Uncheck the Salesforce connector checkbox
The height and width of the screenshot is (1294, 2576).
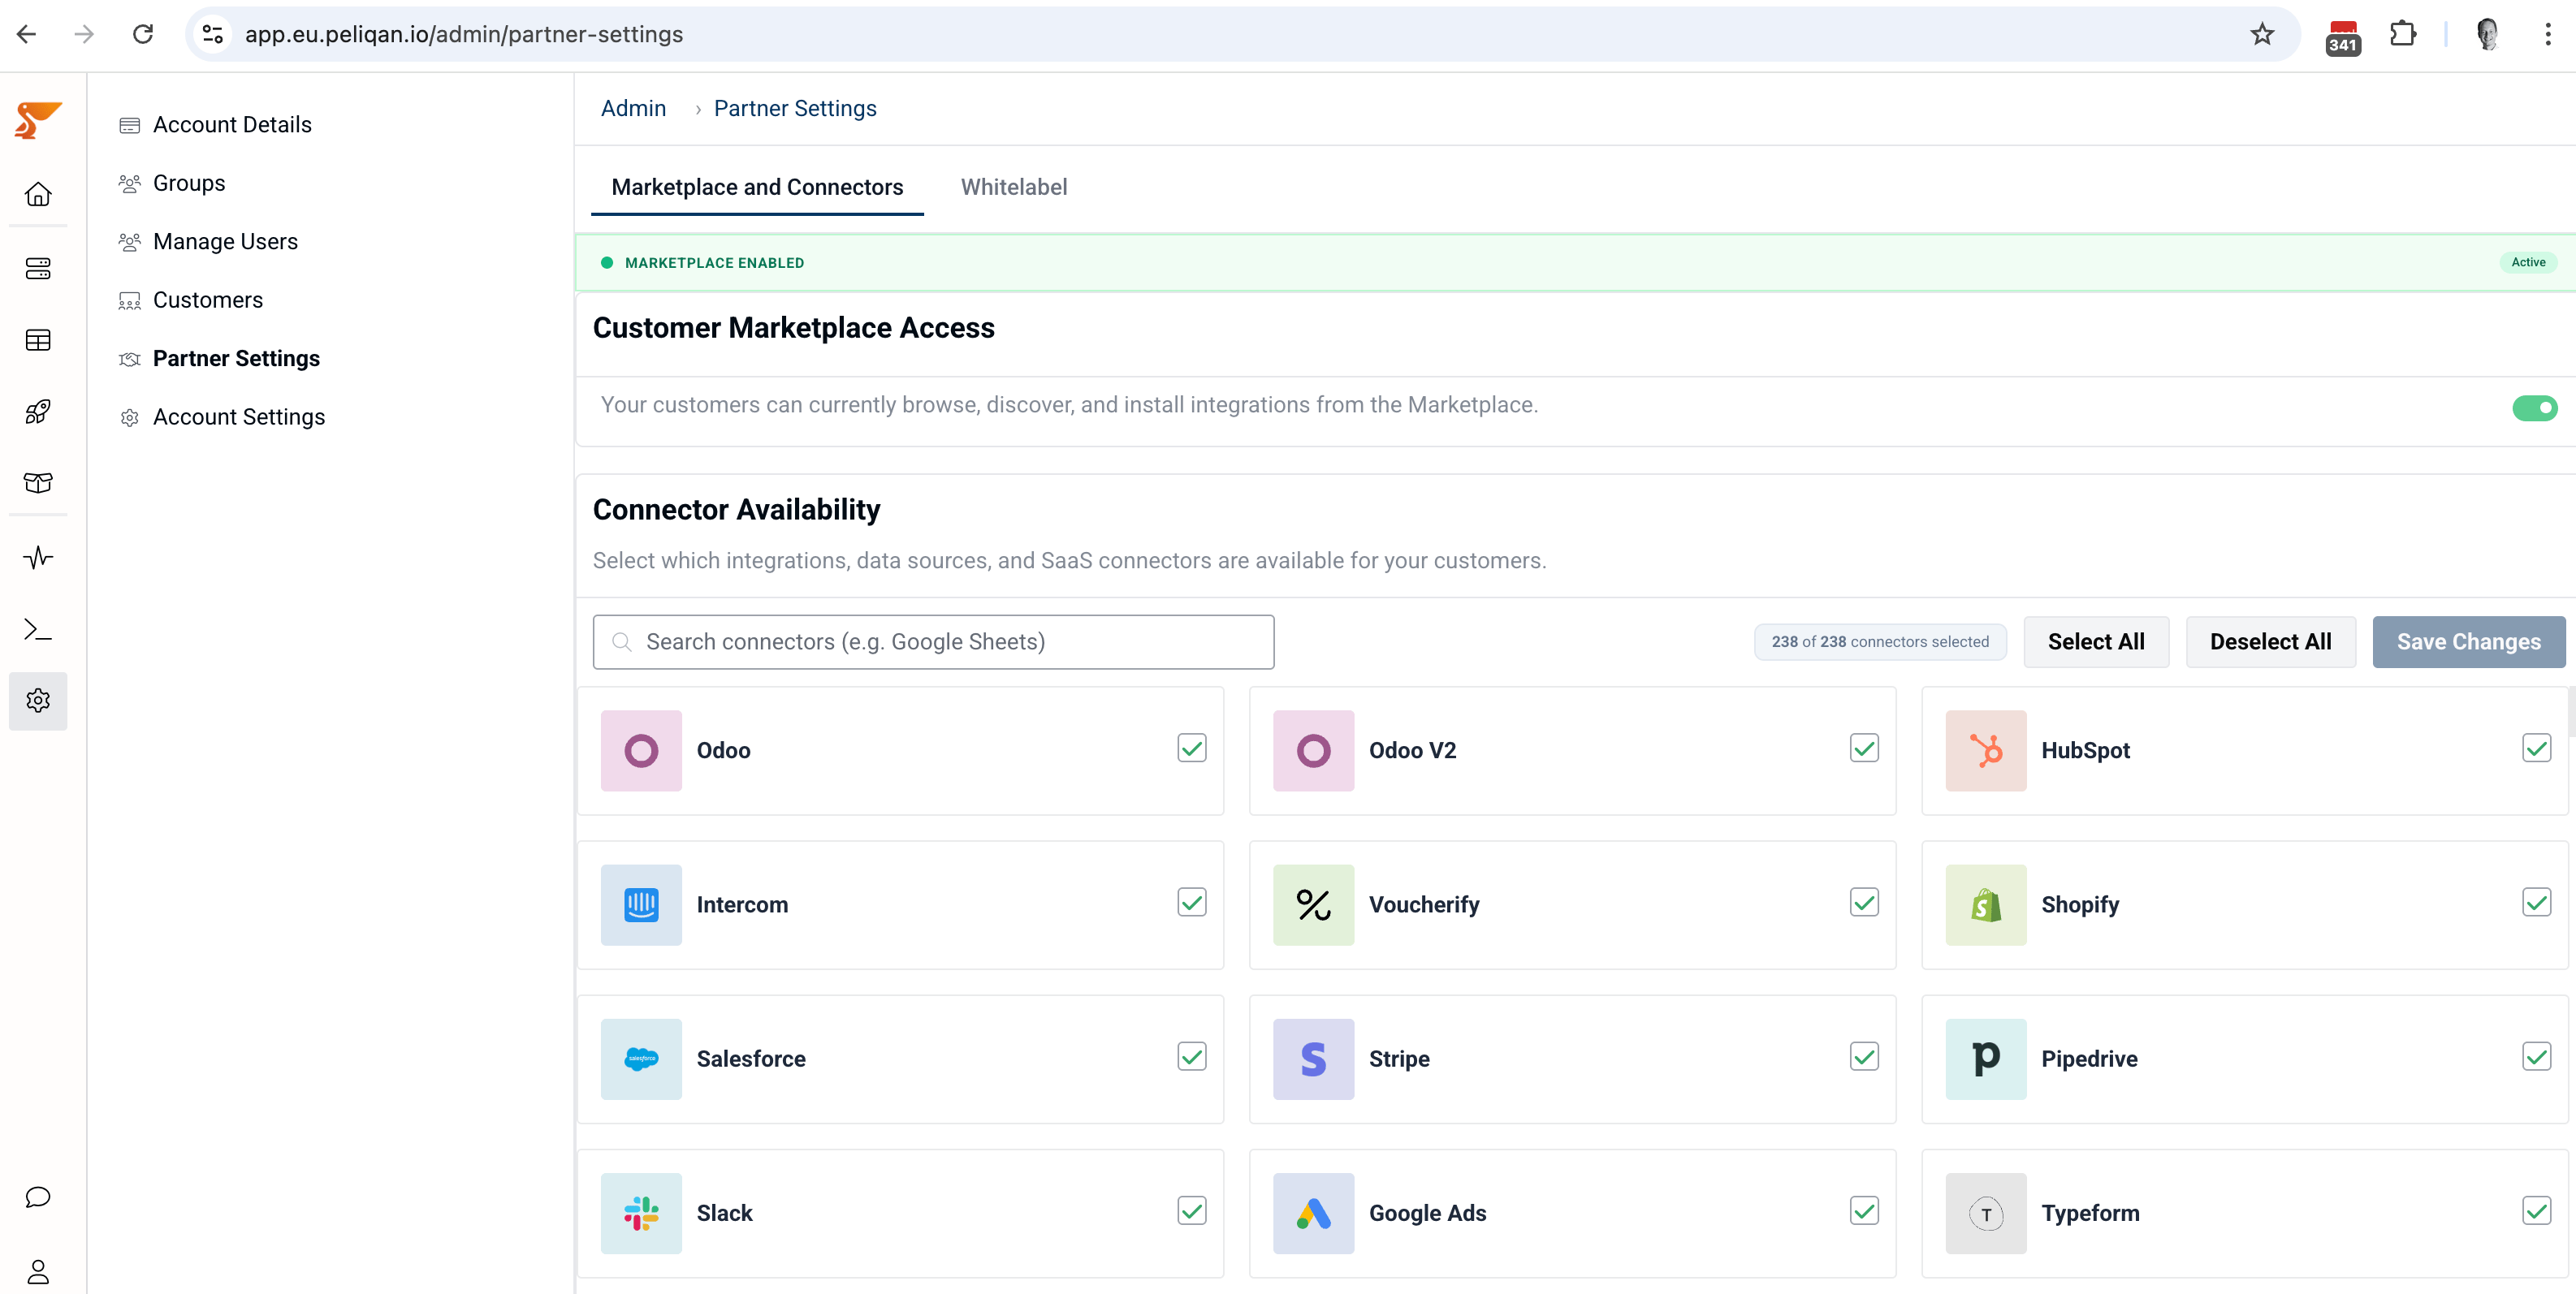[x=1192, y=1056]
